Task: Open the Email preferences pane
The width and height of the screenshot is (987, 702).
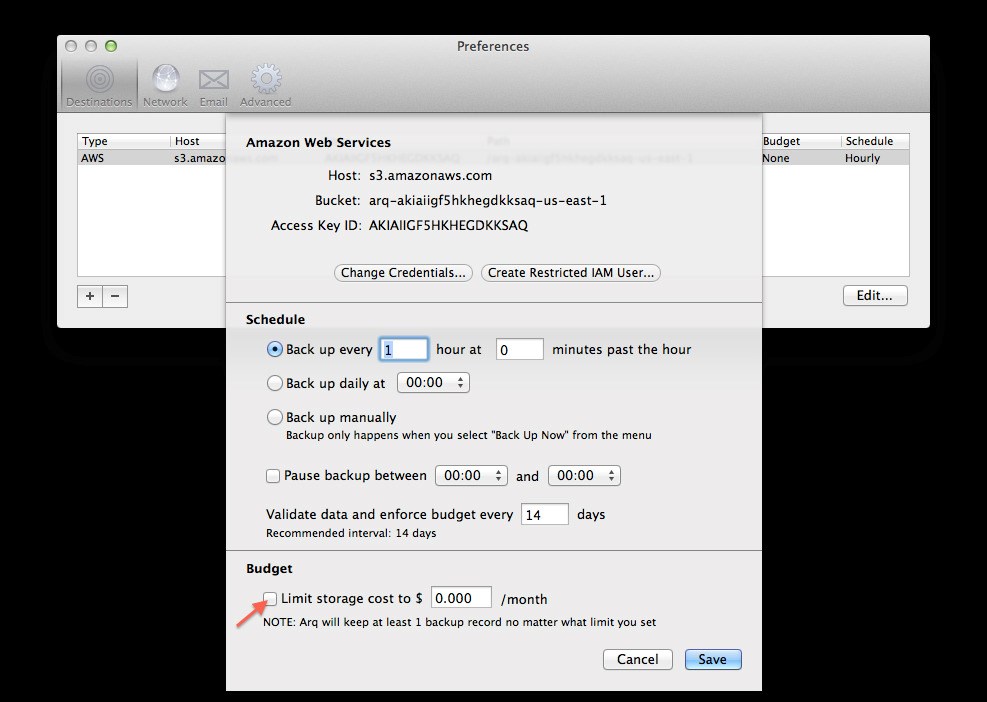Action: (213, 85)
